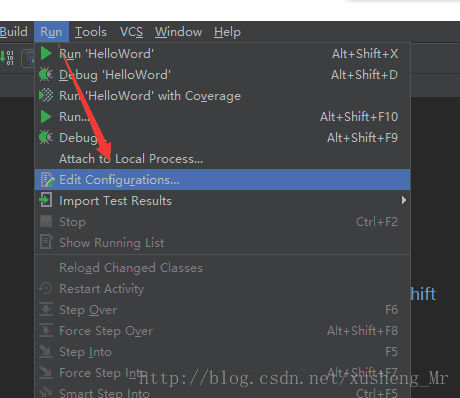The height and width of the screenshot is (398, 460).
Task: Click the bug icon beside Debug 'HelloWord'
Action: tap(46, 74)
